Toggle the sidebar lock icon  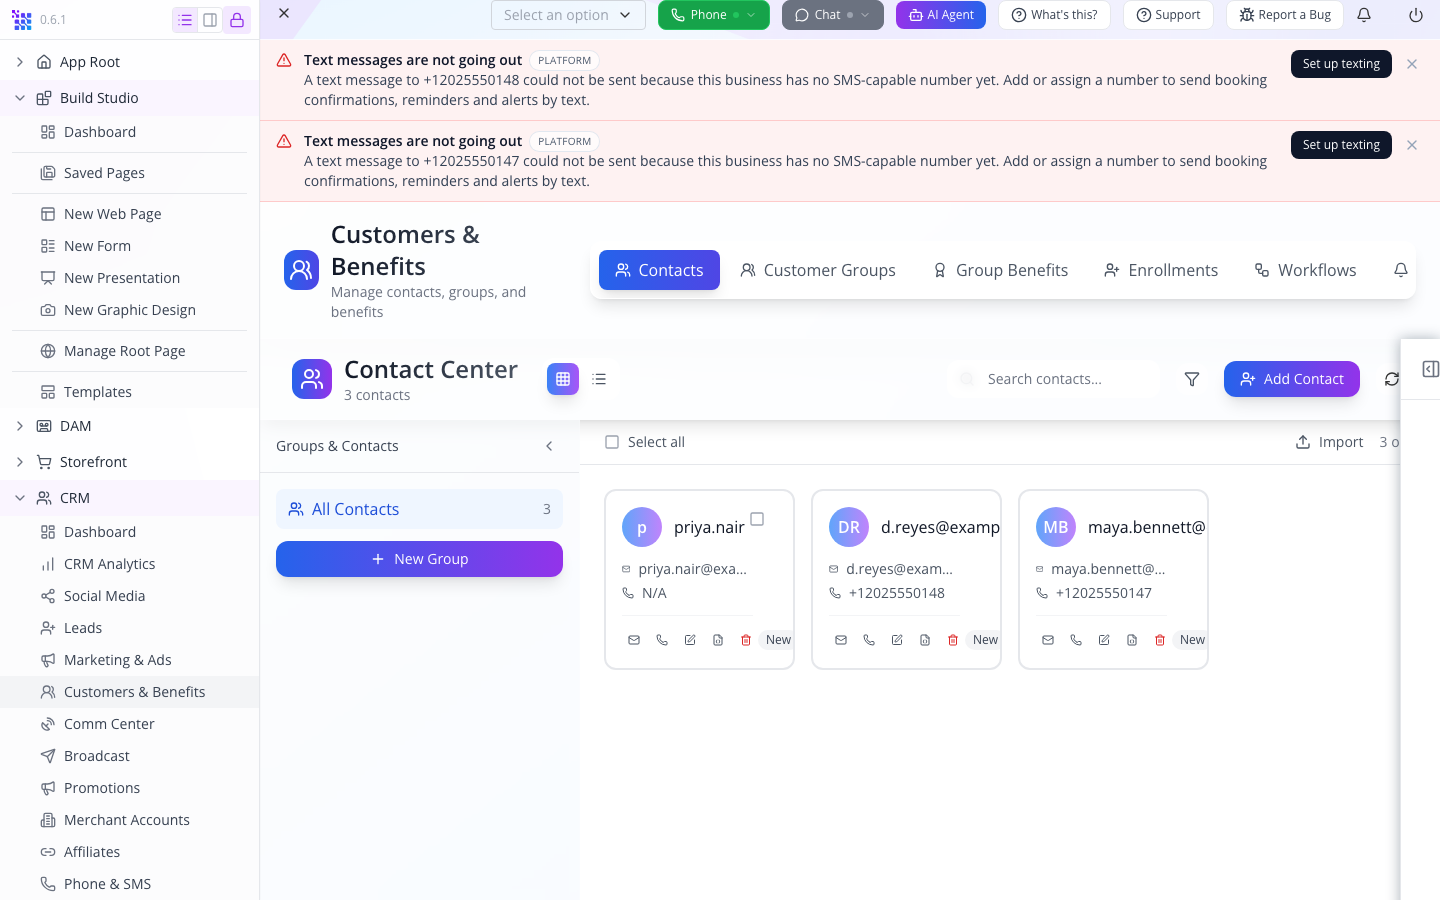tap(237, 20)
